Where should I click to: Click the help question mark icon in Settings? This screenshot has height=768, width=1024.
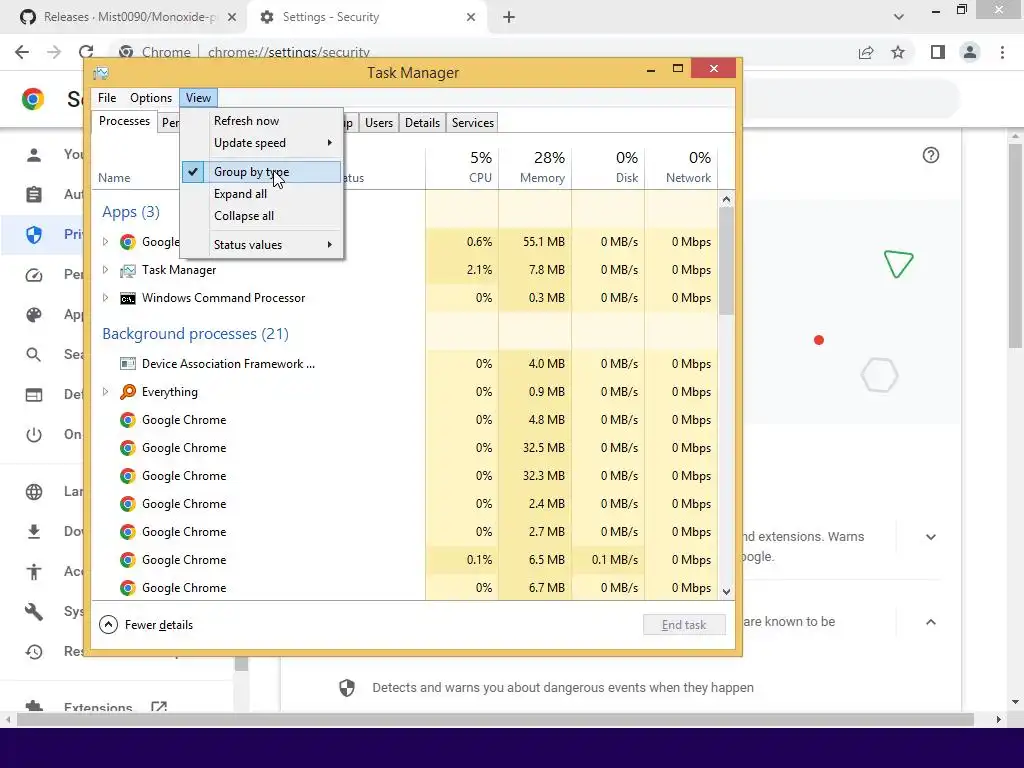pyautogui.click(x=931, y=155)
